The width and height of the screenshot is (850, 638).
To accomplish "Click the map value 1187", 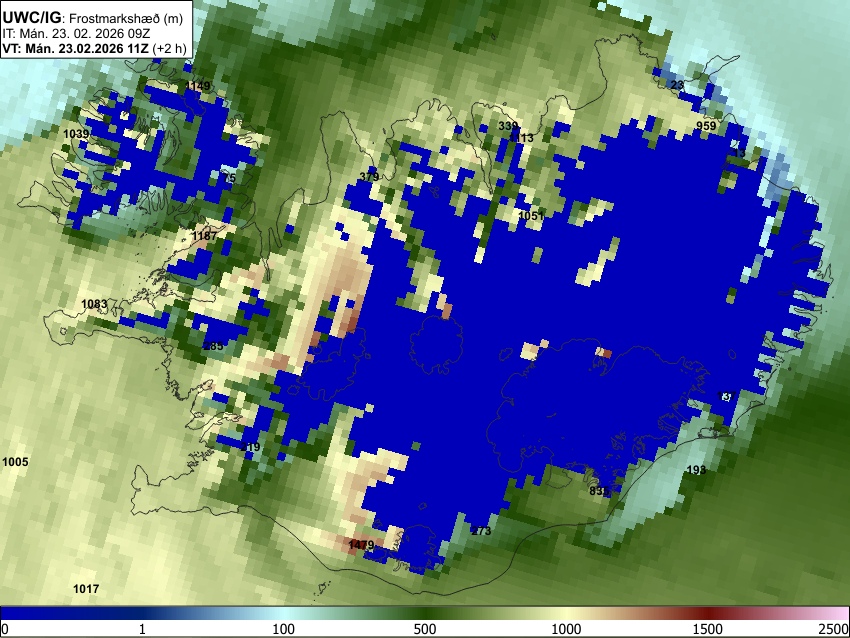I will pyautogui.click(x=204, y=236).
